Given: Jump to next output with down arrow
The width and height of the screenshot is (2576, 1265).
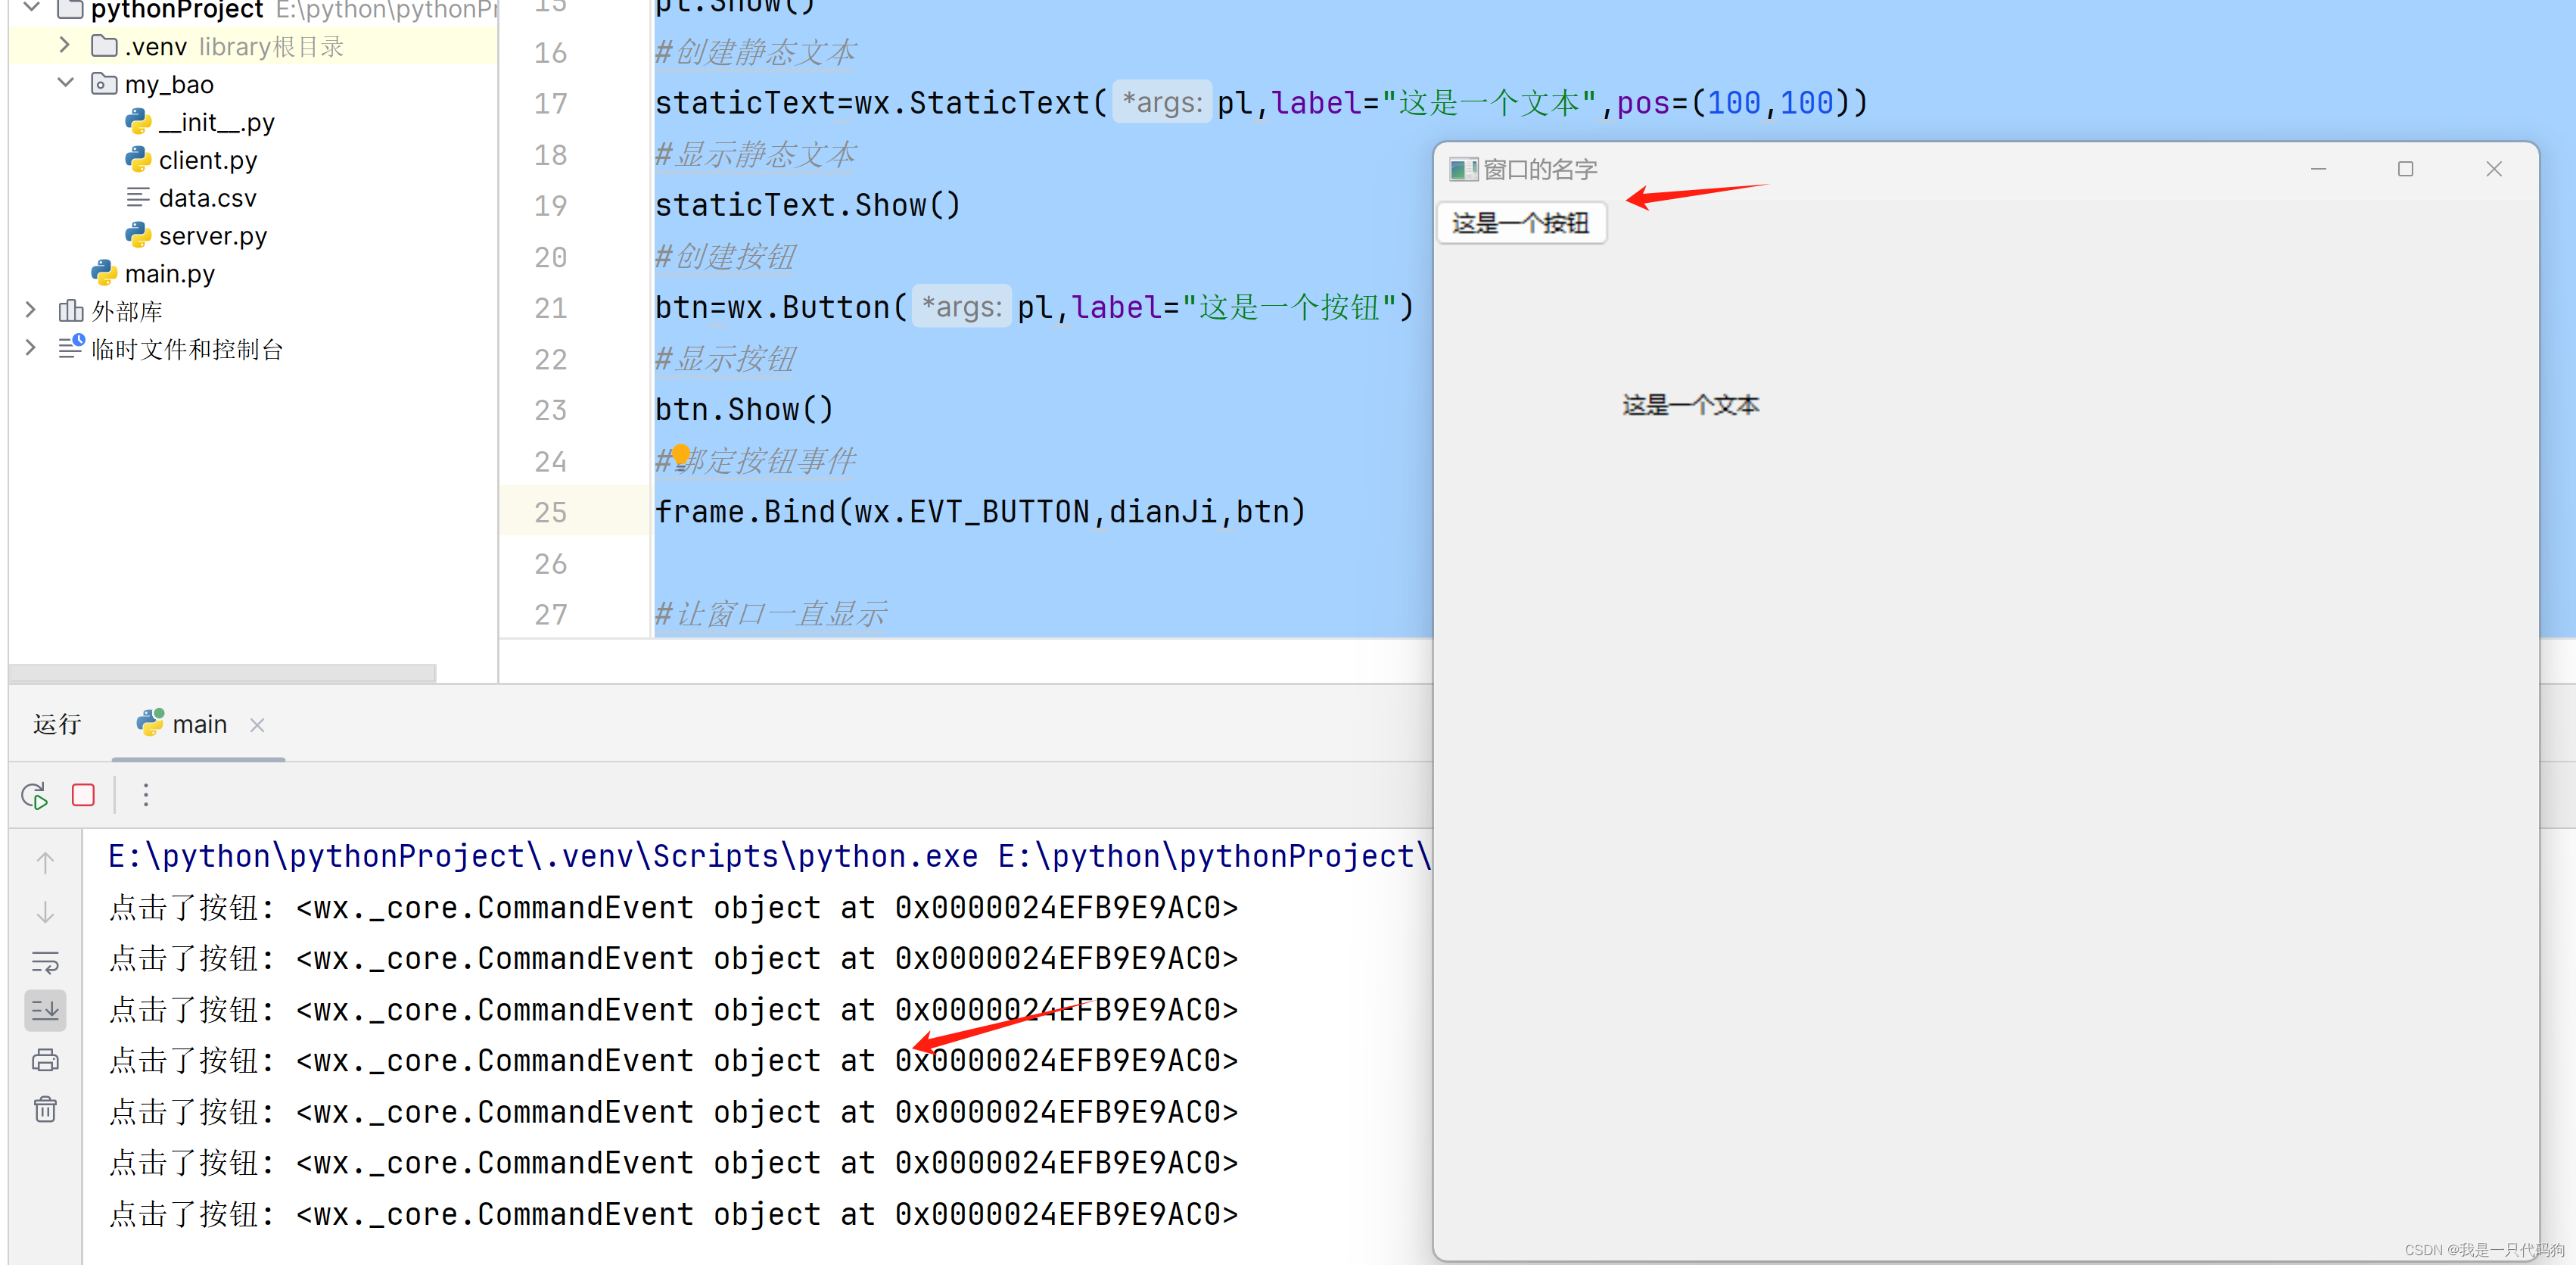Looking at the screenshot, I should tap(44, 911).
